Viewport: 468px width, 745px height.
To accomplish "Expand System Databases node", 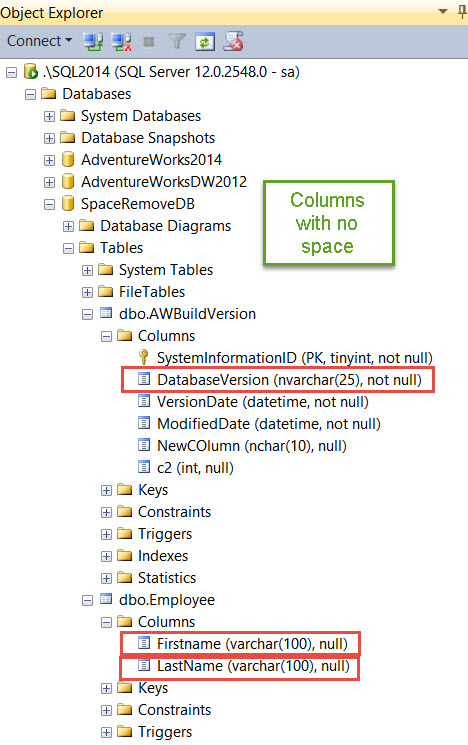I will 49,116.
